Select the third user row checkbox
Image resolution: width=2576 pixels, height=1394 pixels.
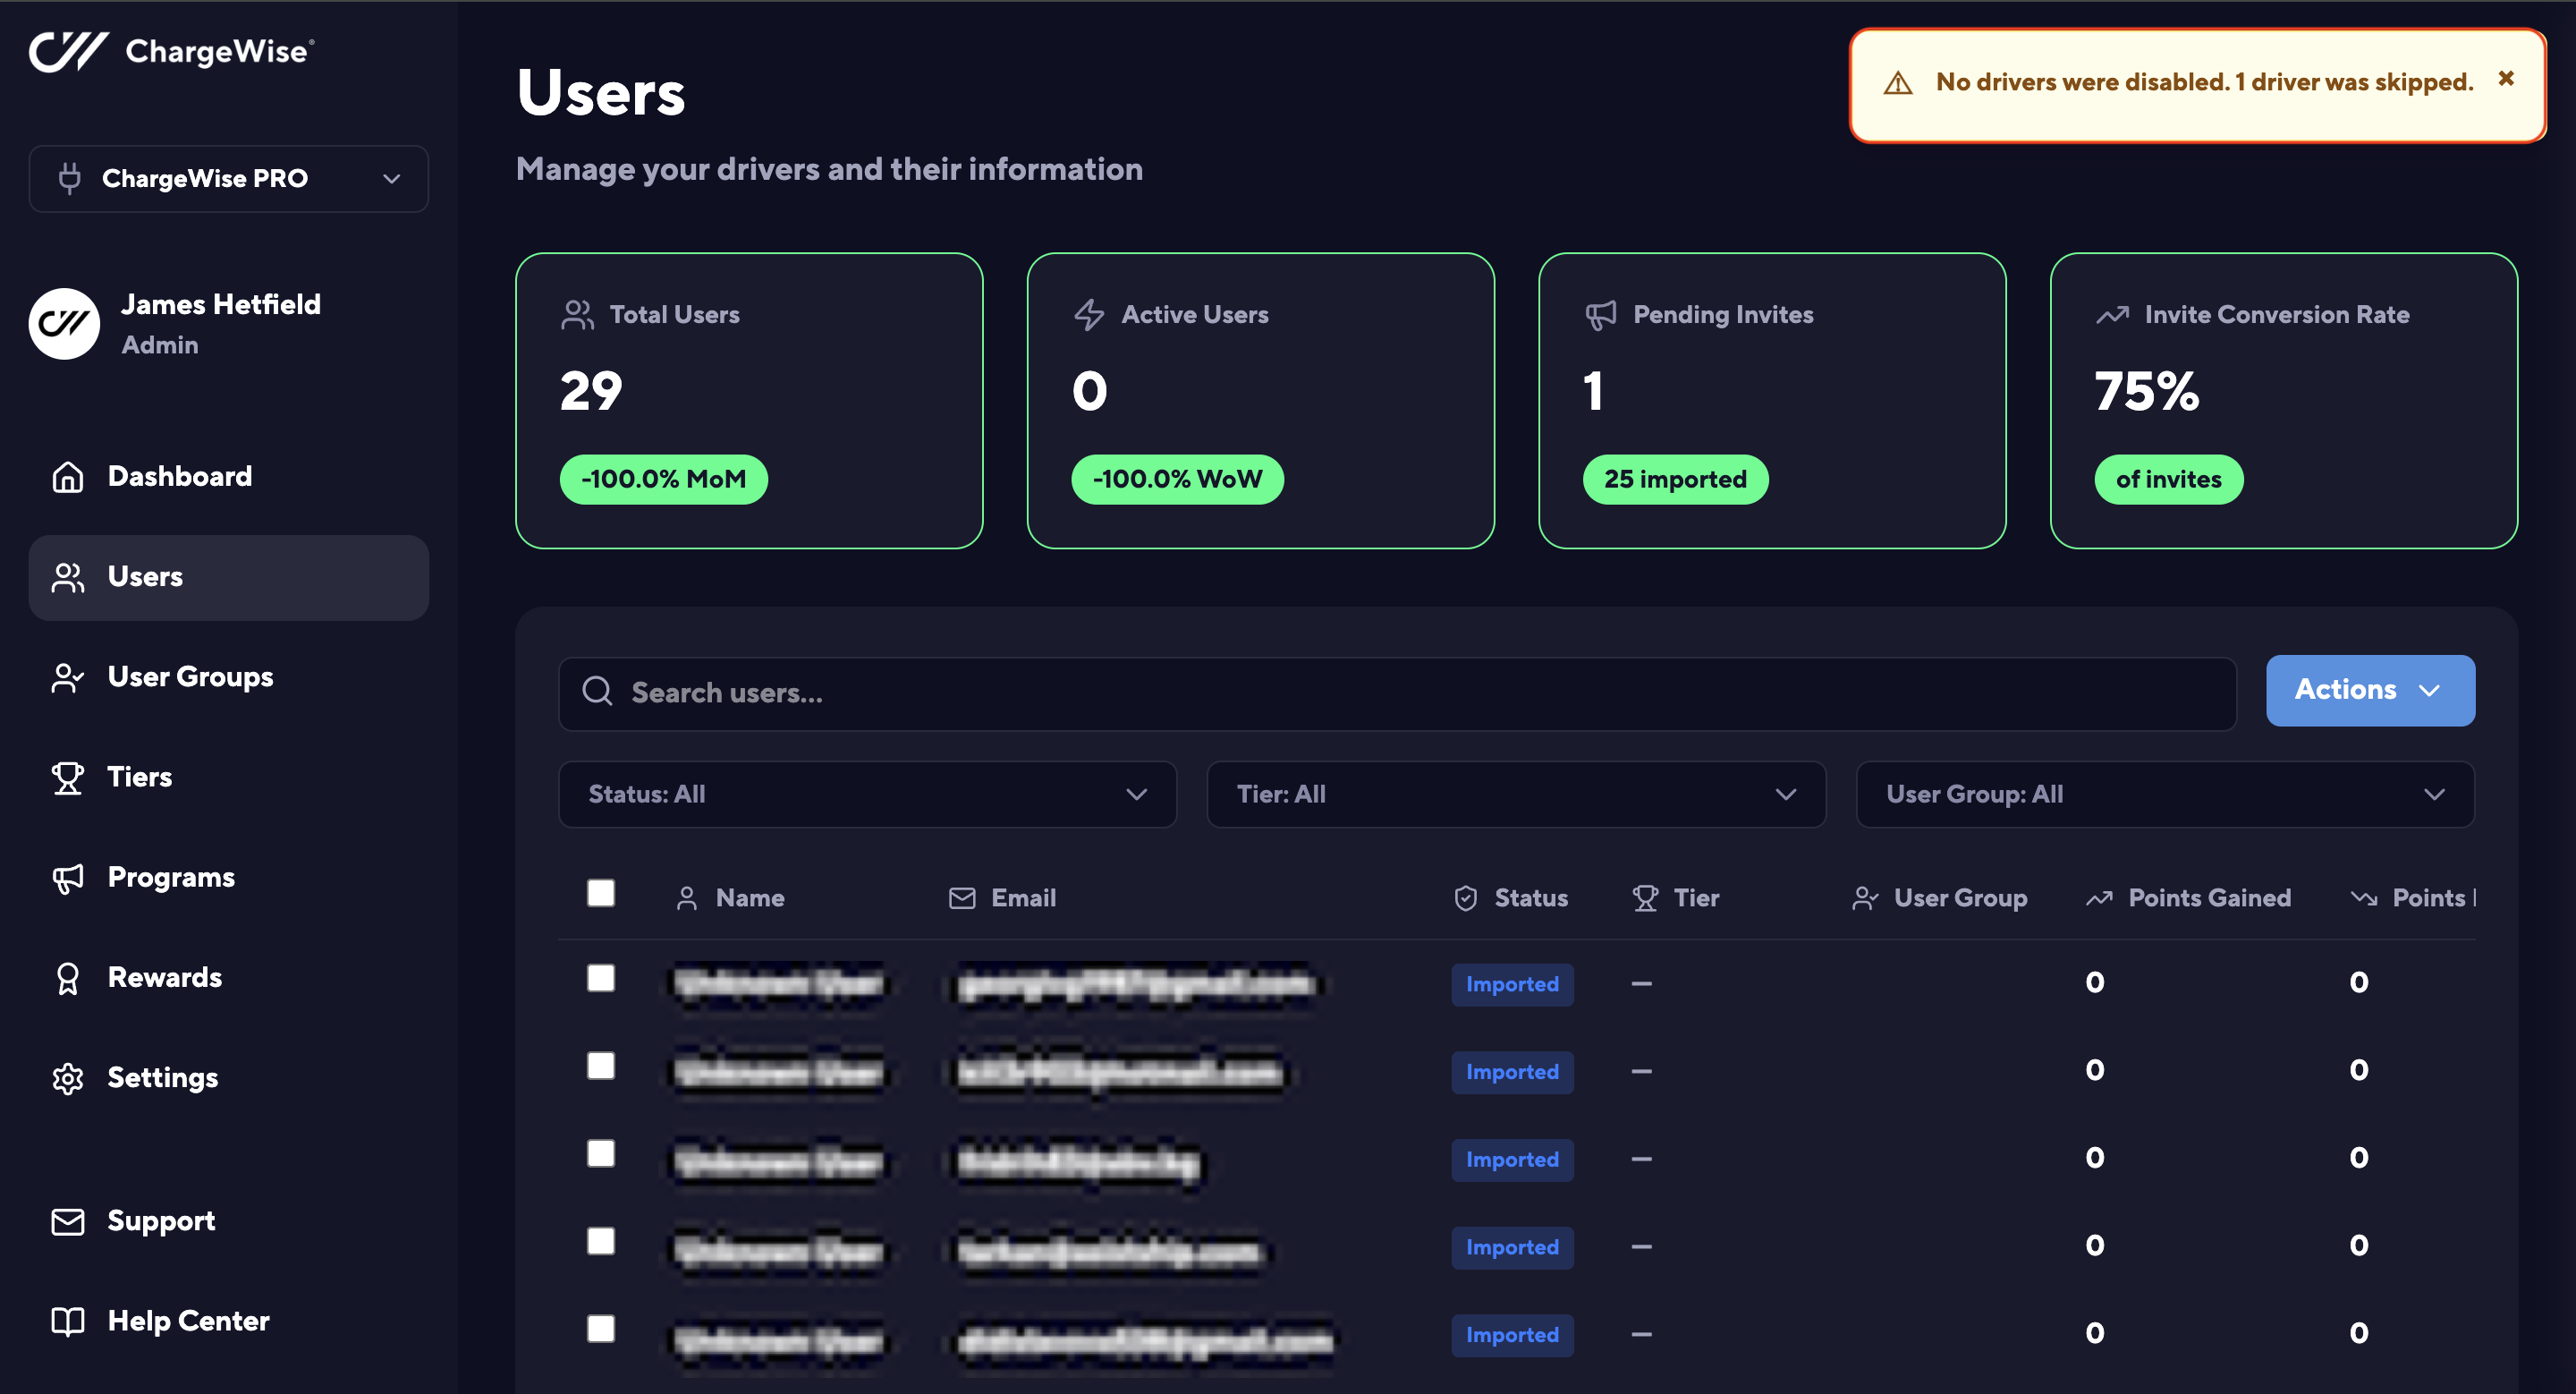(x=601, y=1153)
